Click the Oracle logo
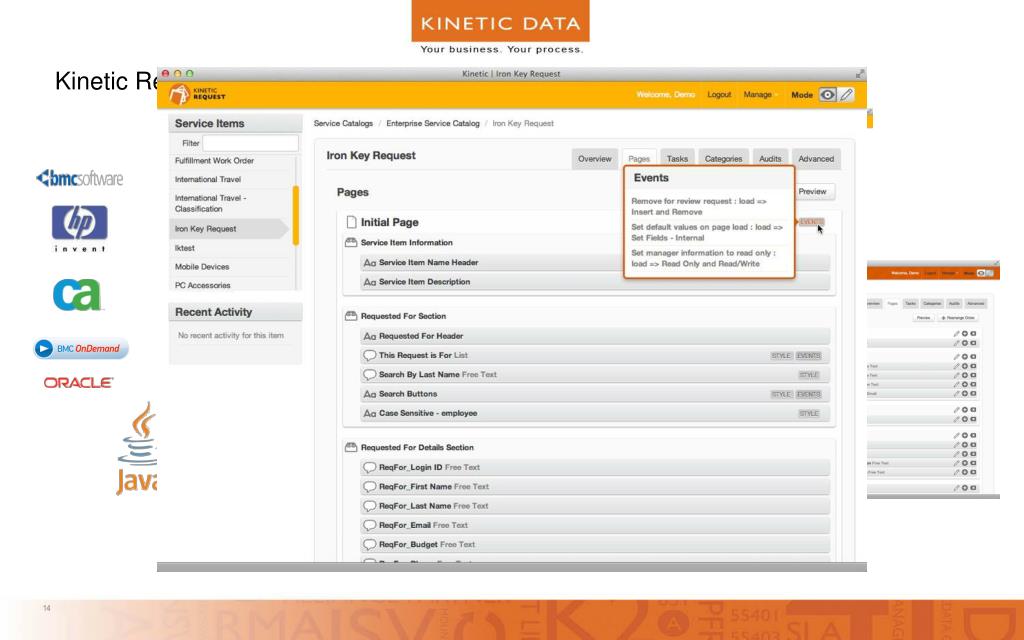Screen dimensions: 1024x640 click(78, 383)
